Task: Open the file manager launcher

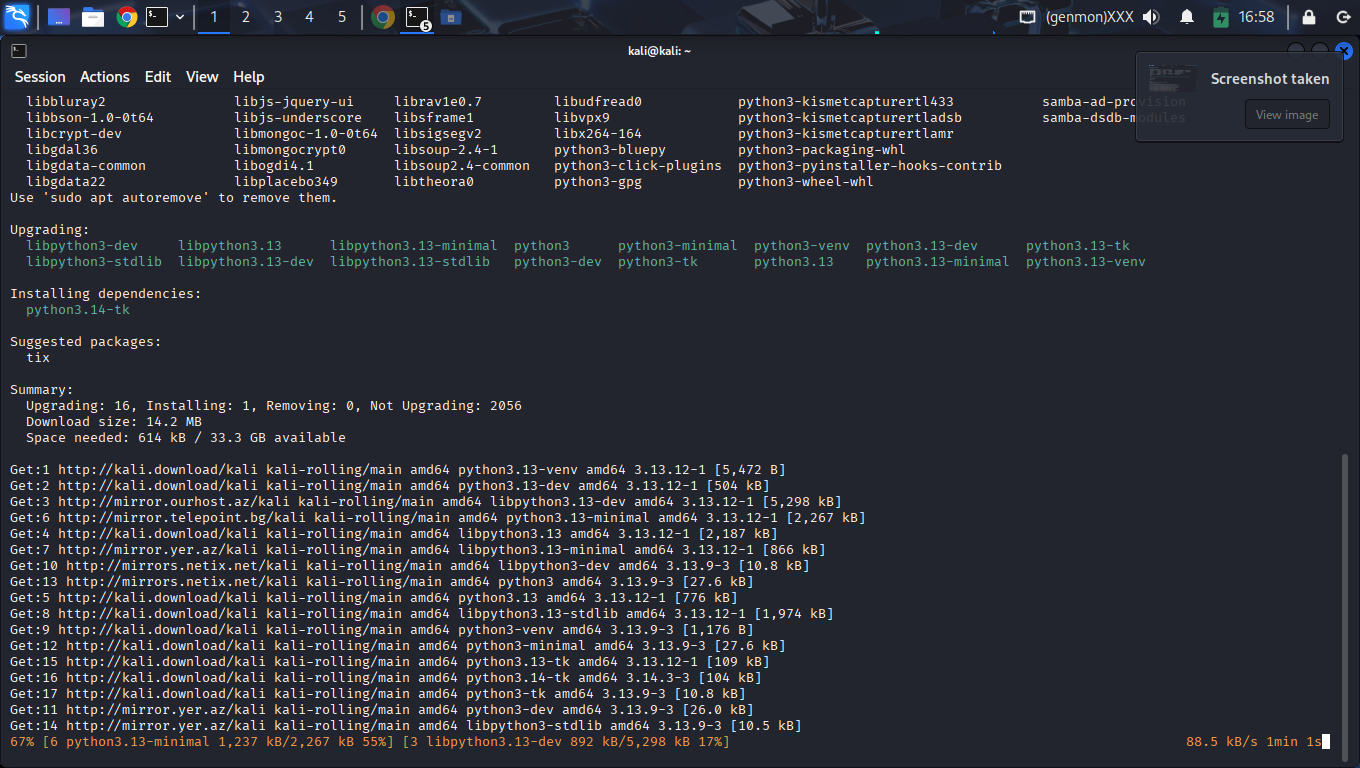Action: [93, 17]
